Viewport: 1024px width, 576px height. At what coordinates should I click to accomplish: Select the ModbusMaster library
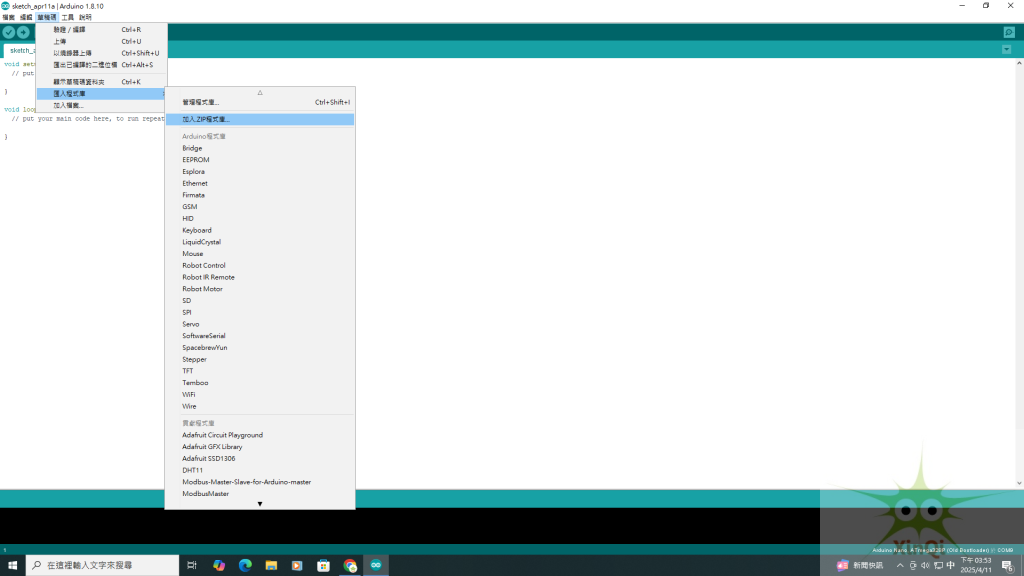[260, 494]
